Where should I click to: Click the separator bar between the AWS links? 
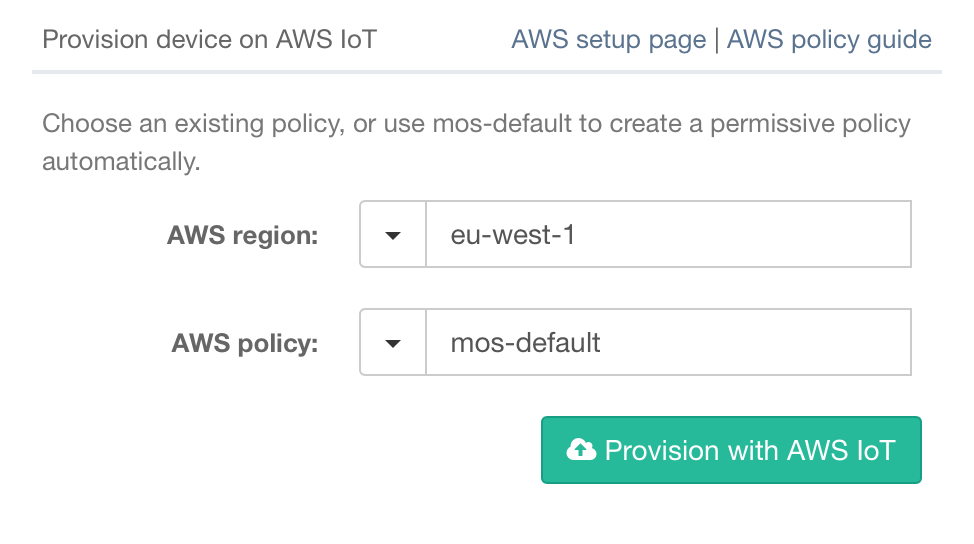[716, 40]
